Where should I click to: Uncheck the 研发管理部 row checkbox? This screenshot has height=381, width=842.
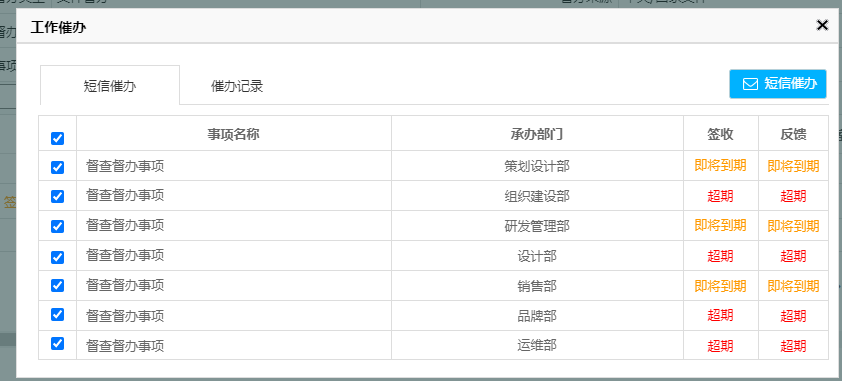point(57,226)
